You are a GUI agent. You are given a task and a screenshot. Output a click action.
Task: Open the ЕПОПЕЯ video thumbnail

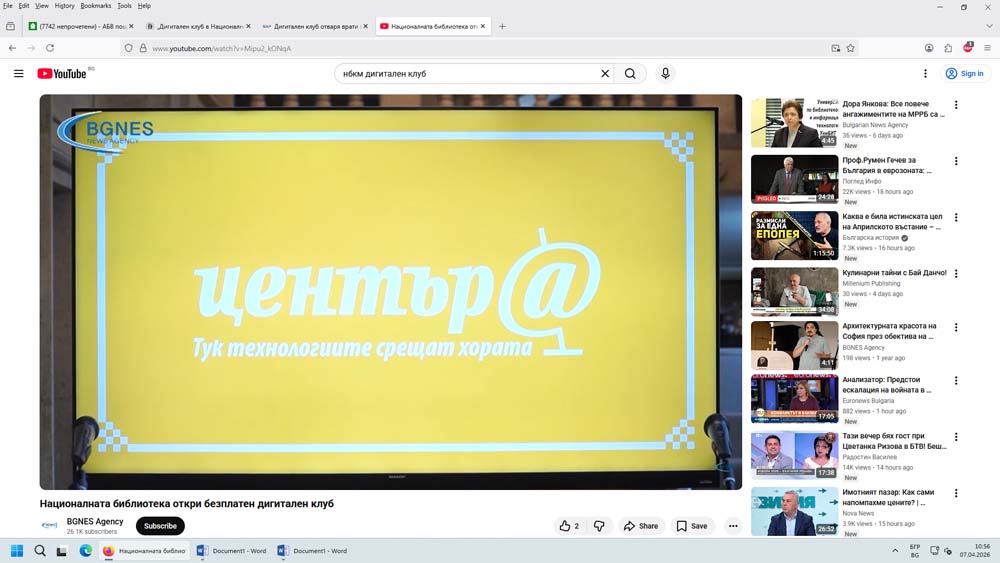coord(794,235)
